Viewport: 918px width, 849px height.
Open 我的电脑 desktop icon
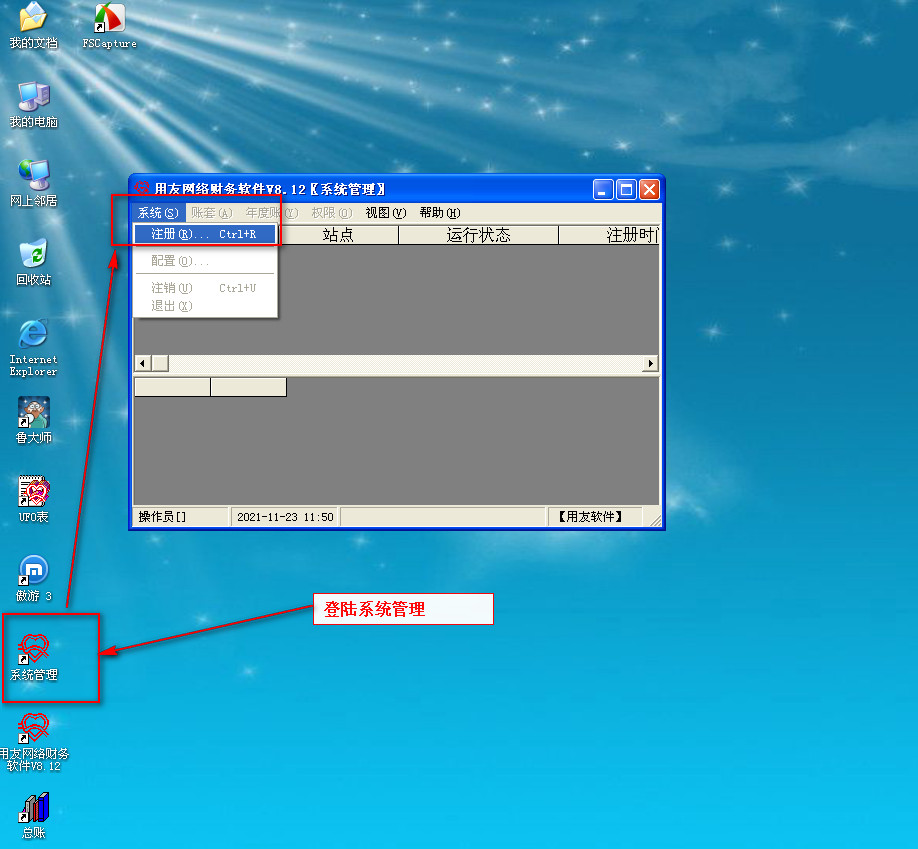click(x=34, y=99)
